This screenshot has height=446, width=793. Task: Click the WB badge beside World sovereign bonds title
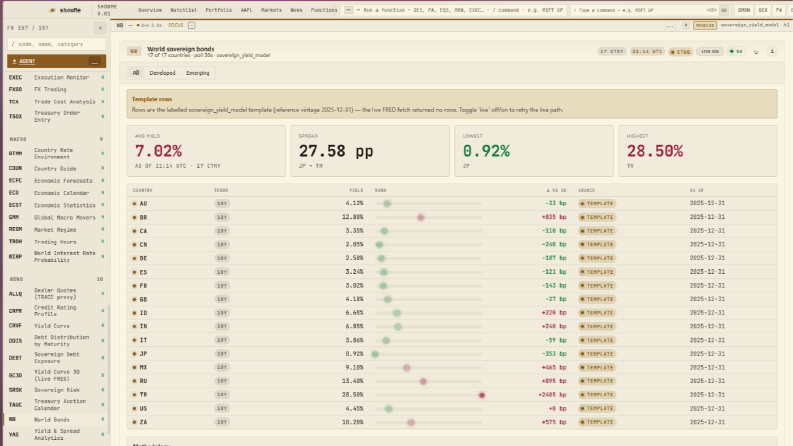pos(134,52)
